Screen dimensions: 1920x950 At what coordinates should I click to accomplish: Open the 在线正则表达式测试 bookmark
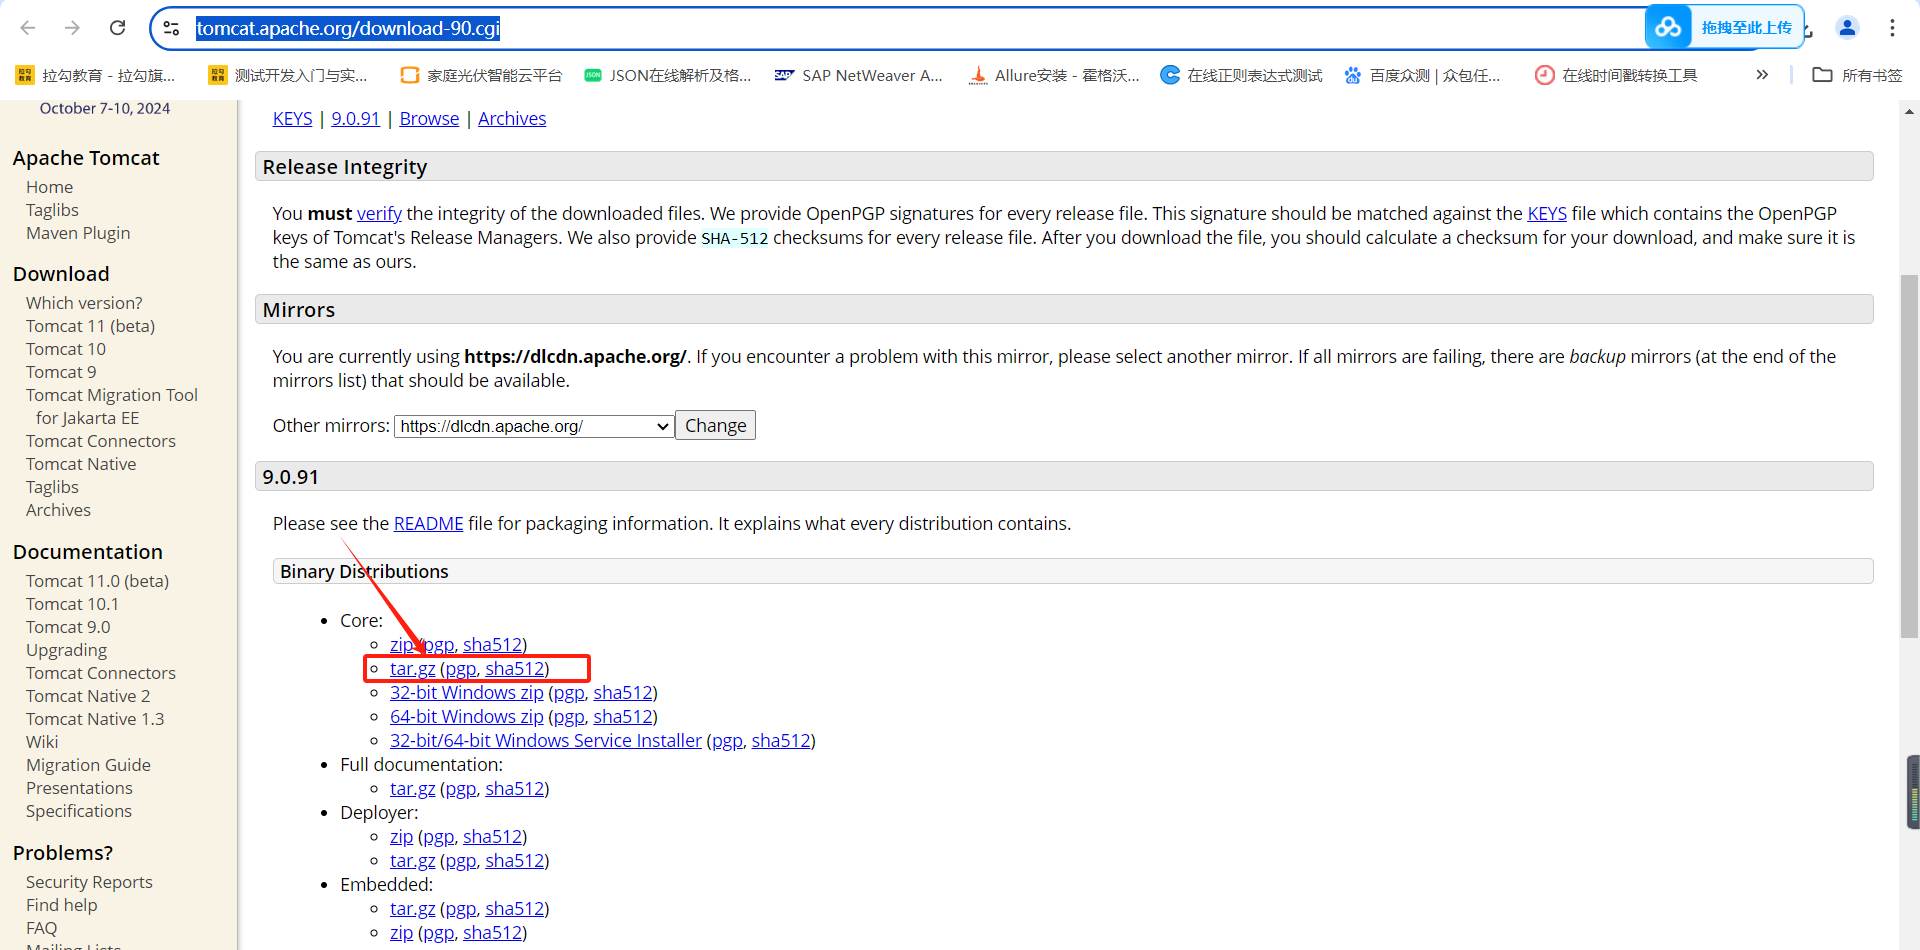[x=1241, y=75]
